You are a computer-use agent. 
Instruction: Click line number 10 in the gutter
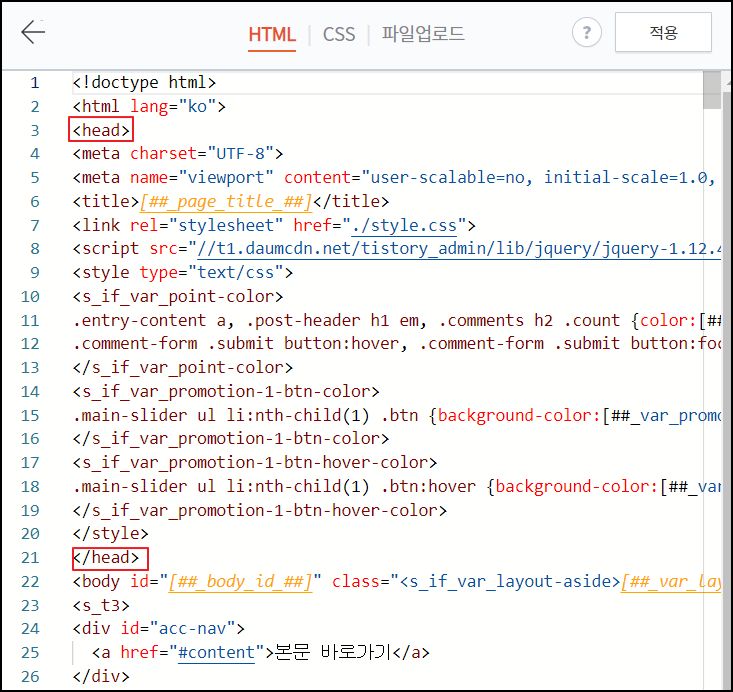(30, 296)
